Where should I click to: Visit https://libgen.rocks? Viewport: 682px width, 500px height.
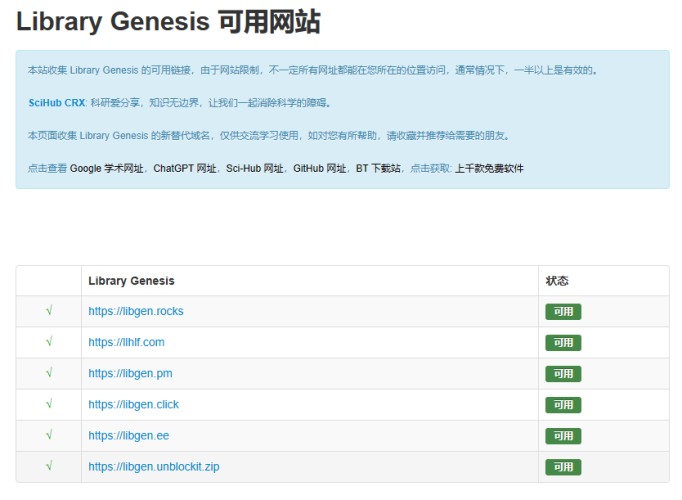click(x=136, y=311)
